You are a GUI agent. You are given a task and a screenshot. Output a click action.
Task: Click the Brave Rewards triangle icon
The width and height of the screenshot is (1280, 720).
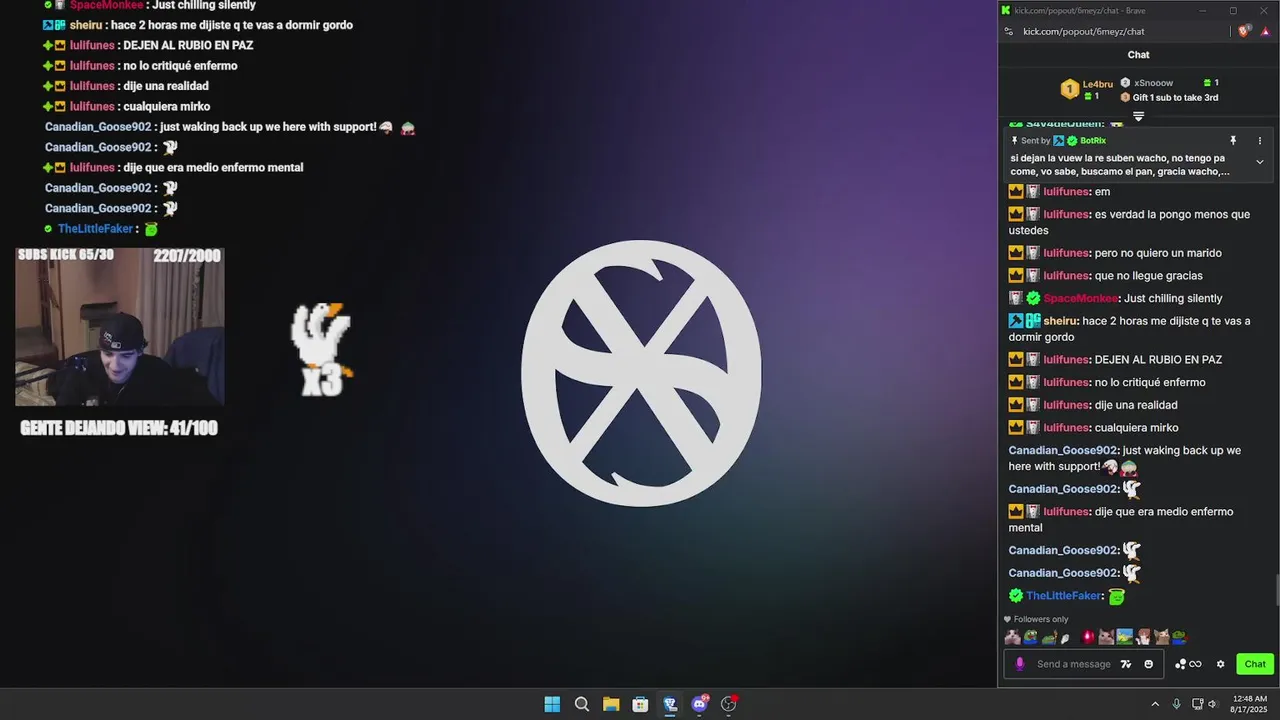(1265, 31)
